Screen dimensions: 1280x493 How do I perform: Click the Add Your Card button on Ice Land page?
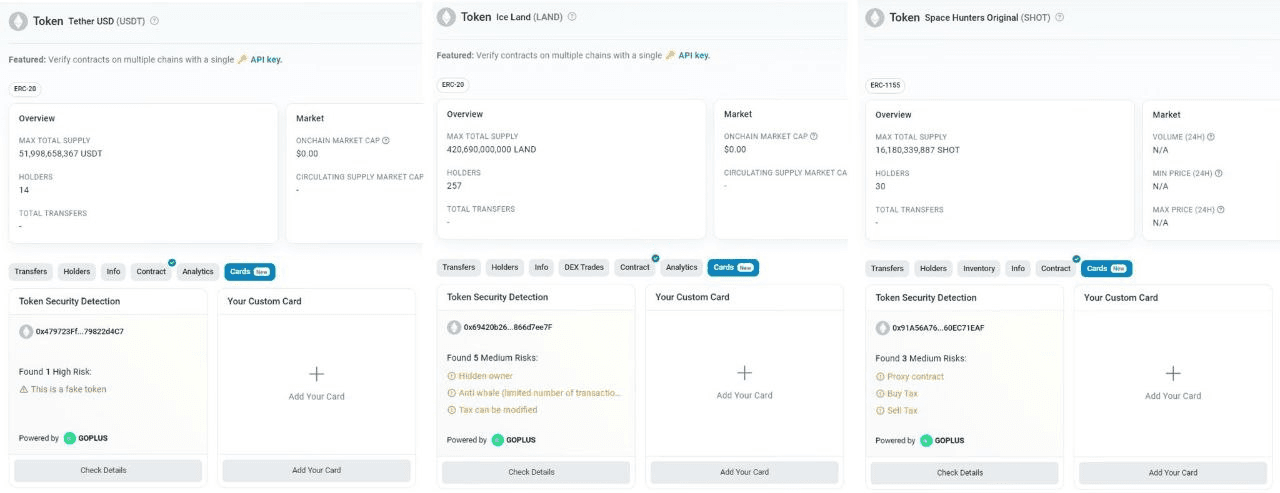(744, 472)
